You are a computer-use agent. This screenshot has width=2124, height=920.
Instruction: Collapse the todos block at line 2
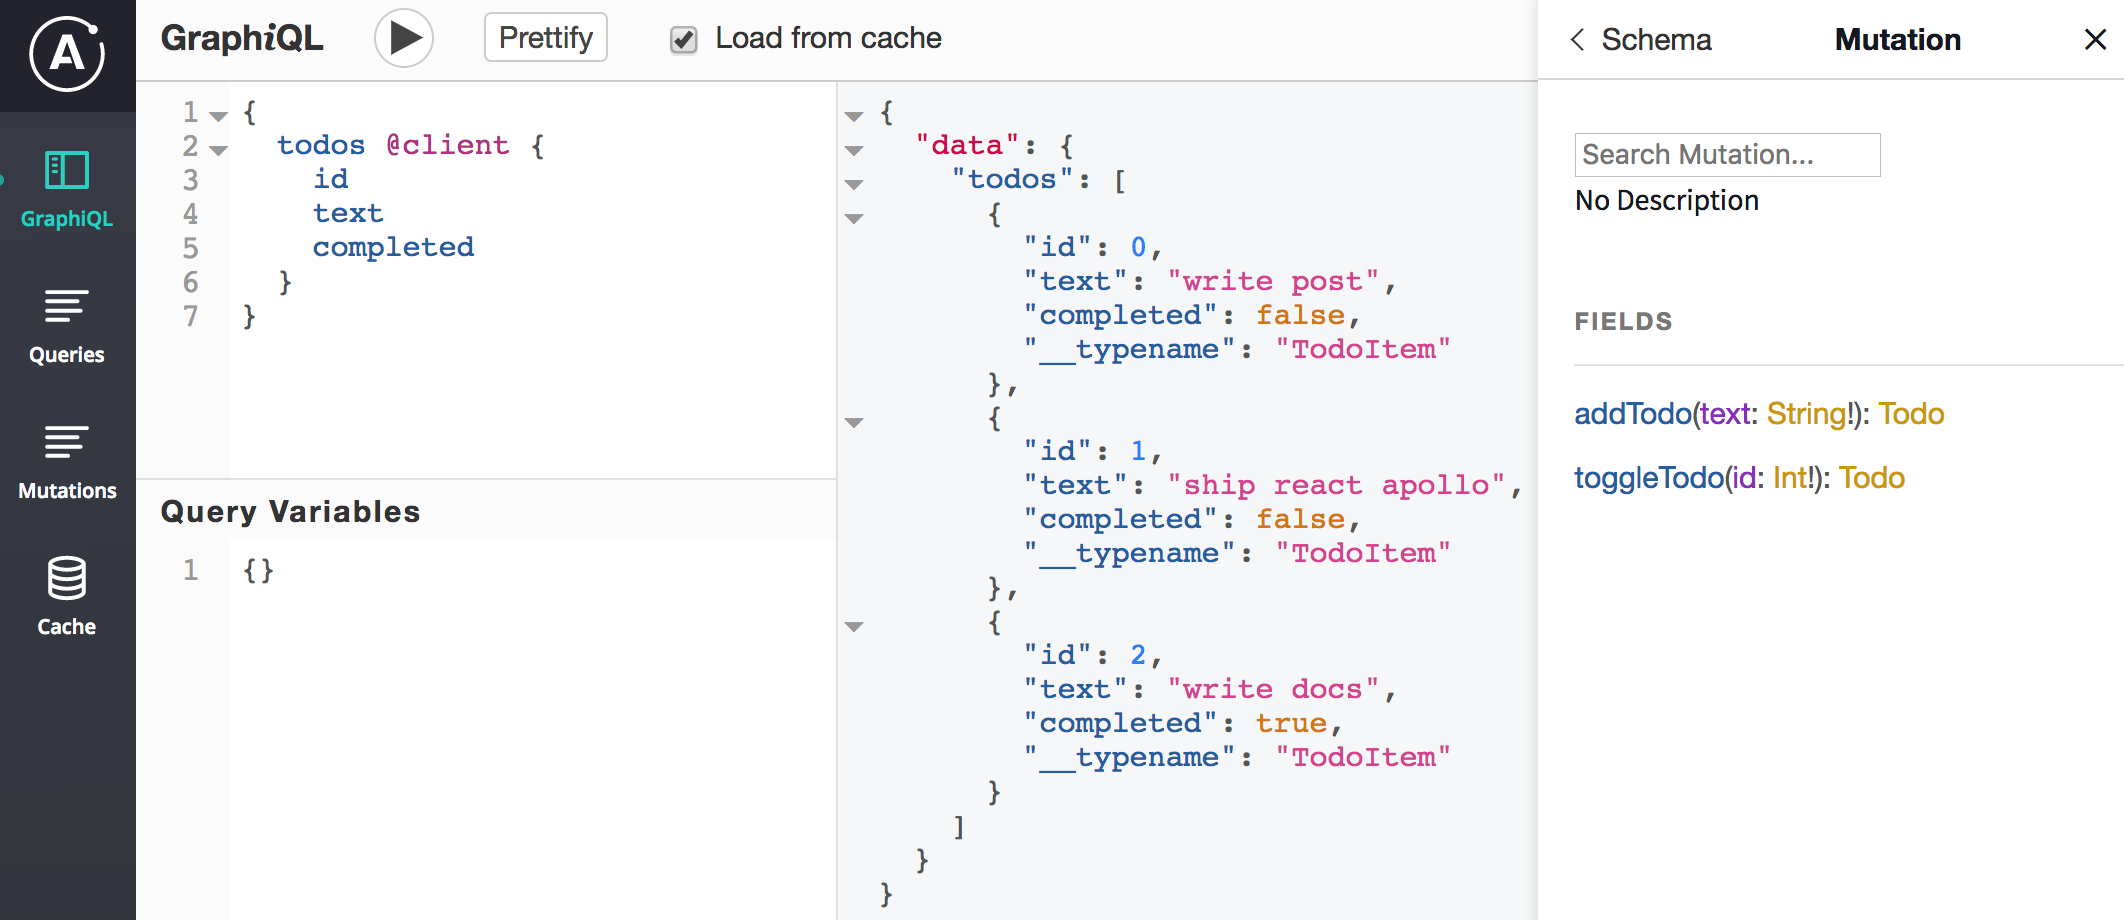[x=219, y=150]
